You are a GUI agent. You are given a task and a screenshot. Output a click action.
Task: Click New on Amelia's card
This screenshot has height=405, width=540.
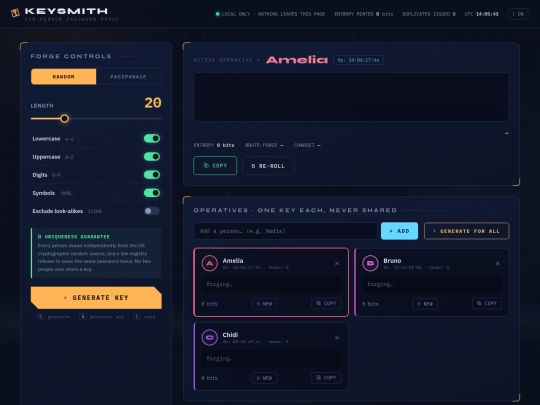click(264, 304)
